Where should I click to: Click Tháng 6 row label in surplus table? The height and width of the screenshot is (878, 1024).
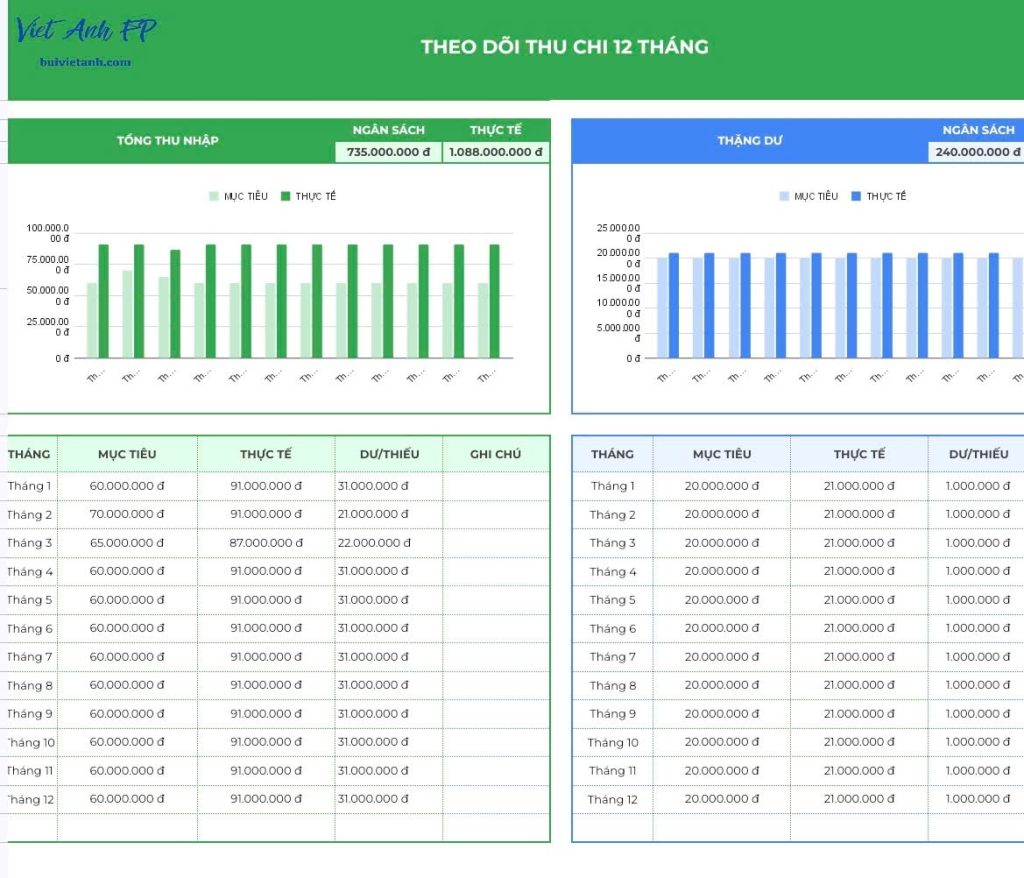click(x=613, y=628)
